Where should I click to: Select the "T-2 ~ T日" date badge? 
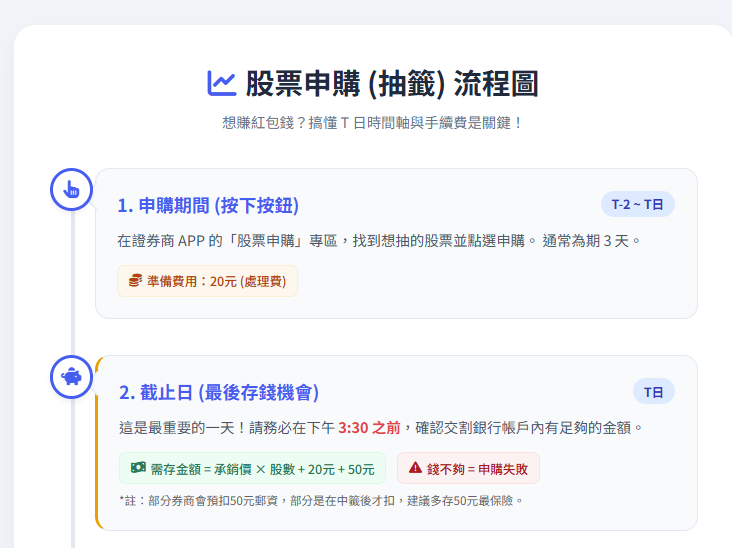click(x=637, y=204)
